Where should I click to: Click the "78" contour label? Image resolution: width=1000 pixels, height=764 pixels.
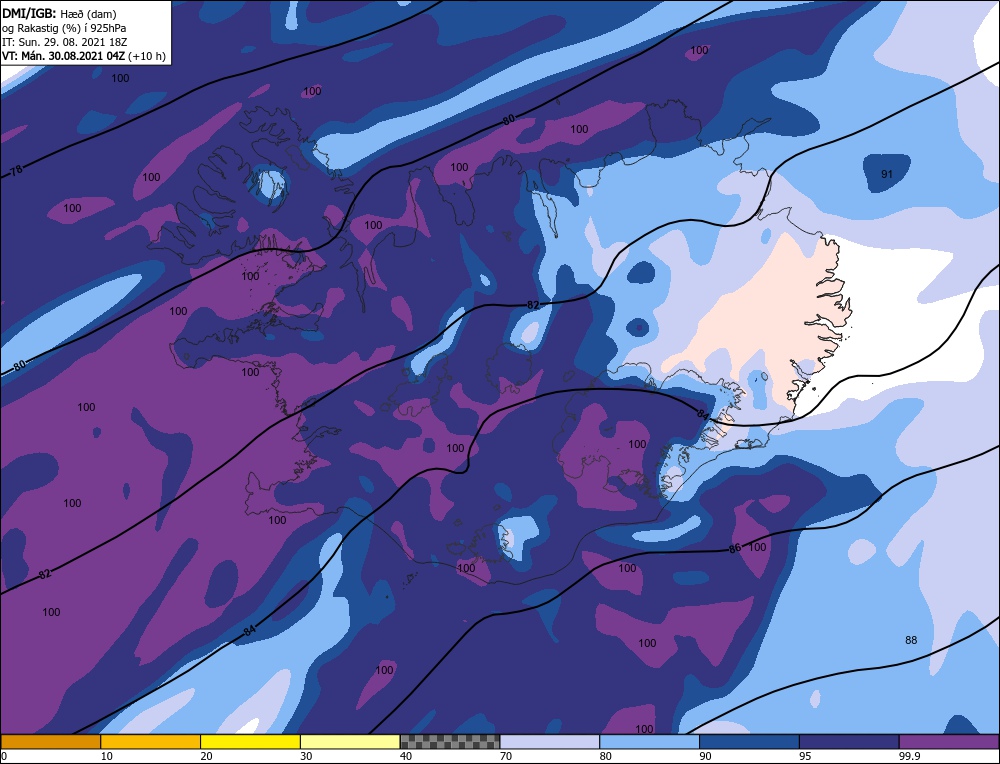(17, 170)
